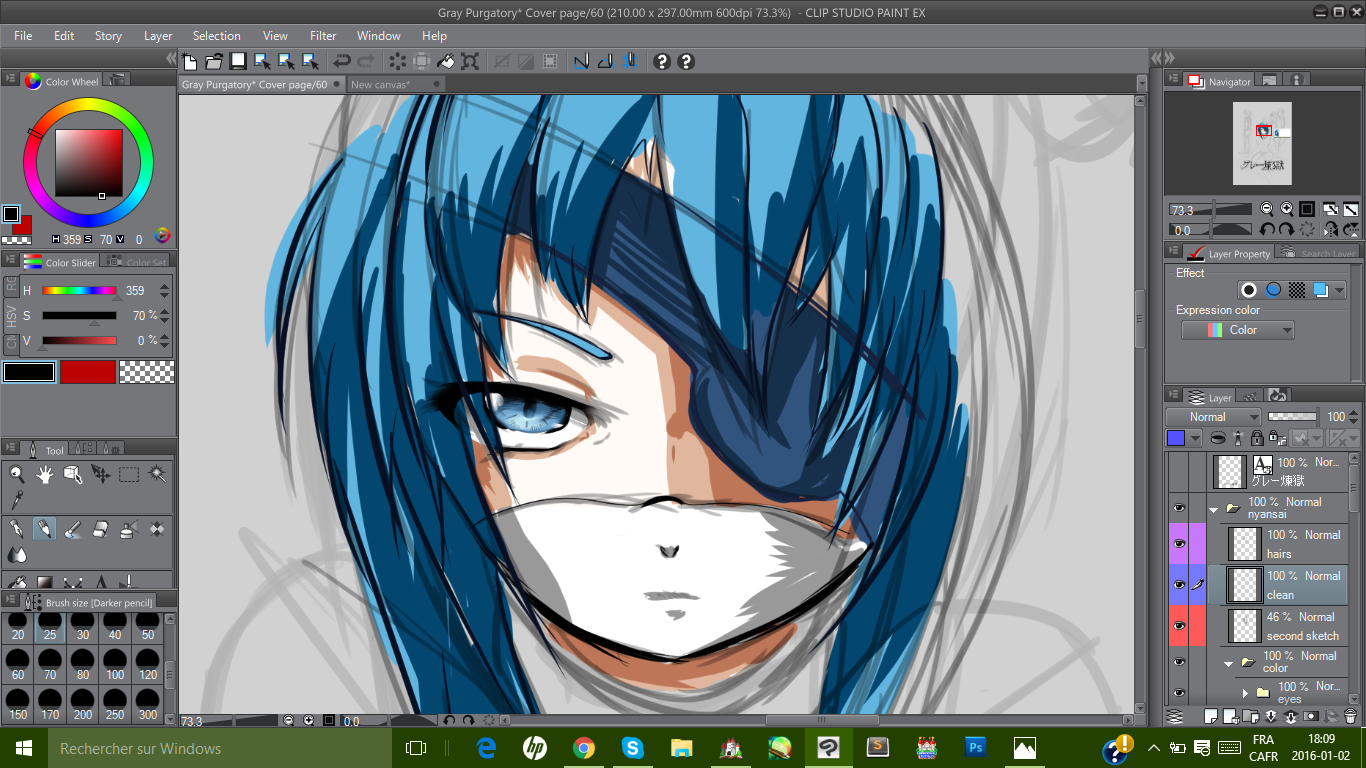
Task: Select the Airbrush tool
Action: 129,529
